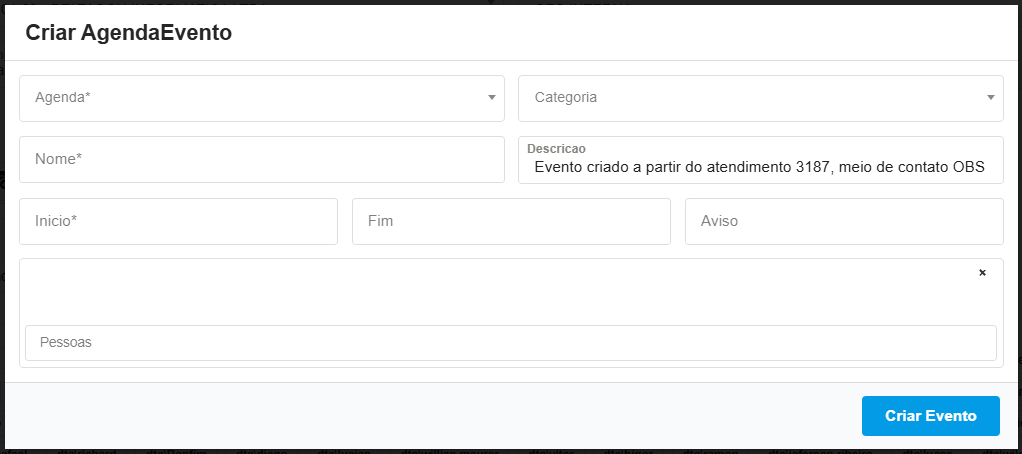Screen dimensions: 1022x454
Task: Click the dark backdrop strip above the dialog
Action: (x=300, y=2)
